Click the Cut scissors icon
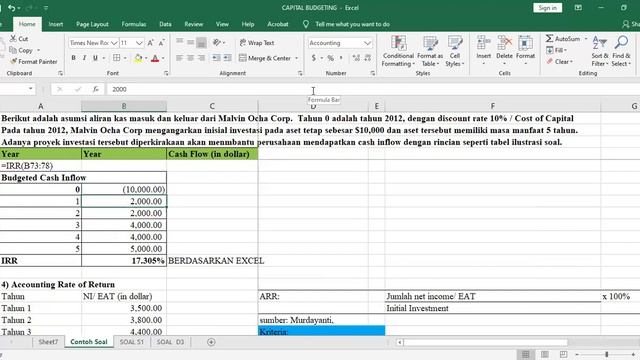This screenshot has width=640, height=360. 13,38
